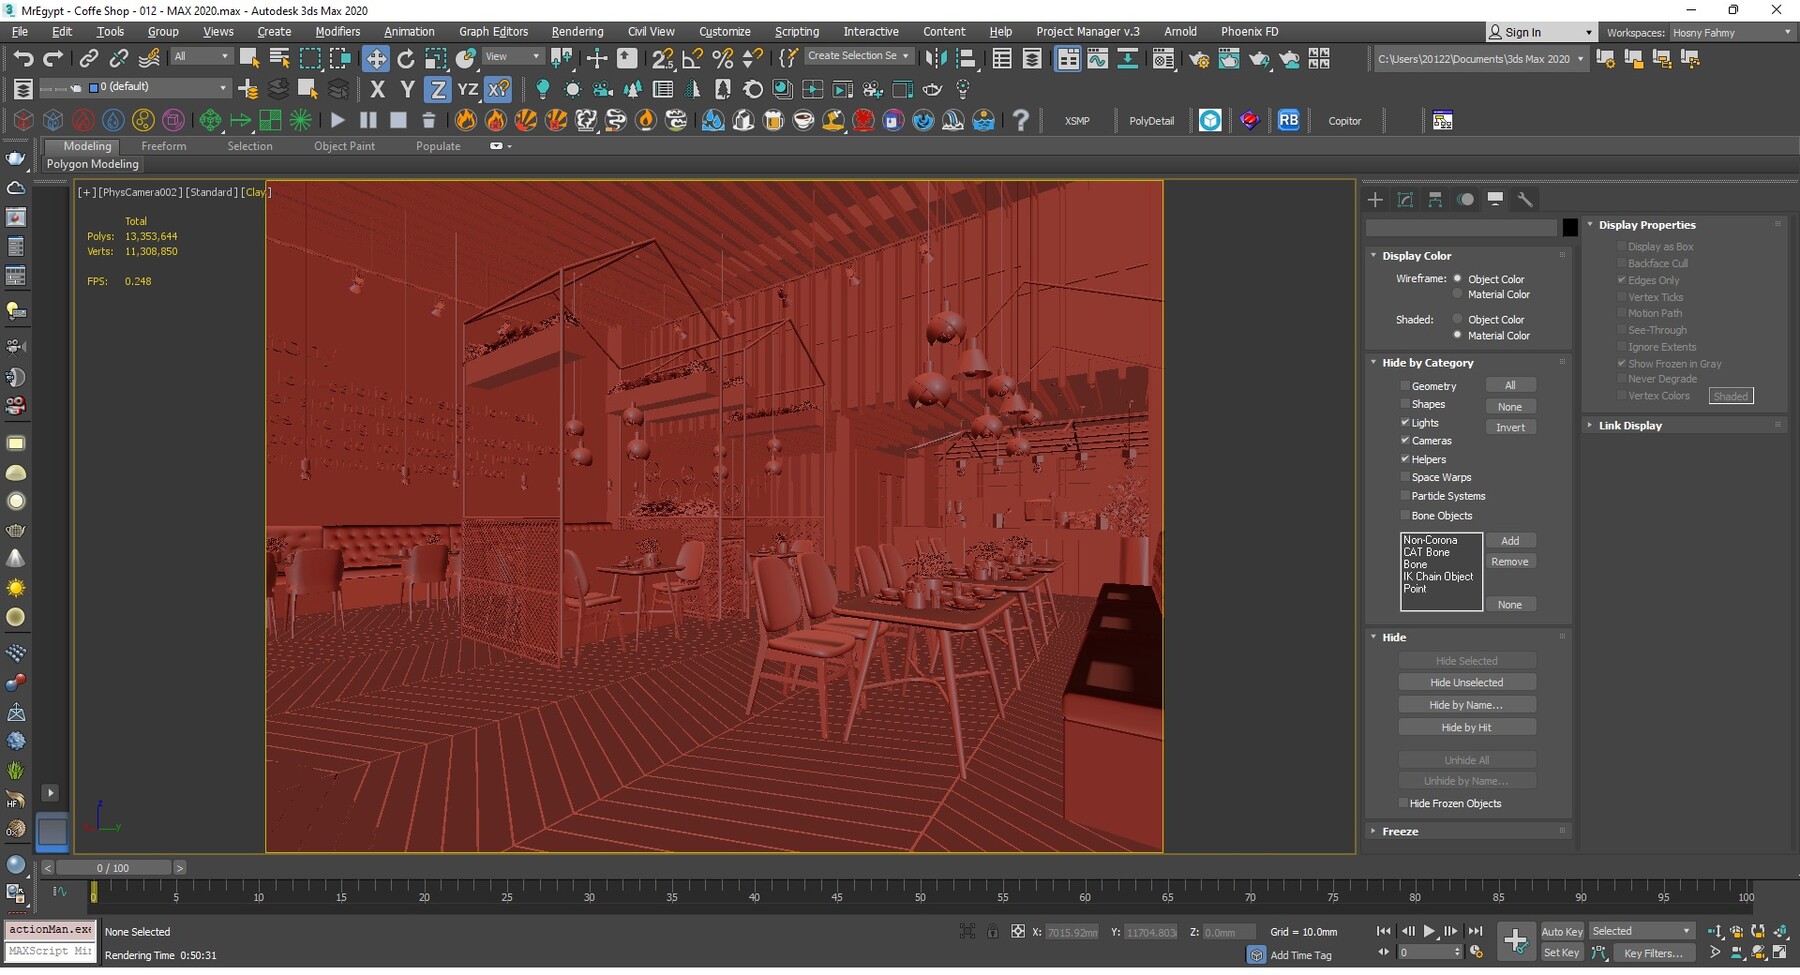
Task: Activate the Select and Rotate tool
Action: click(405, 57)
